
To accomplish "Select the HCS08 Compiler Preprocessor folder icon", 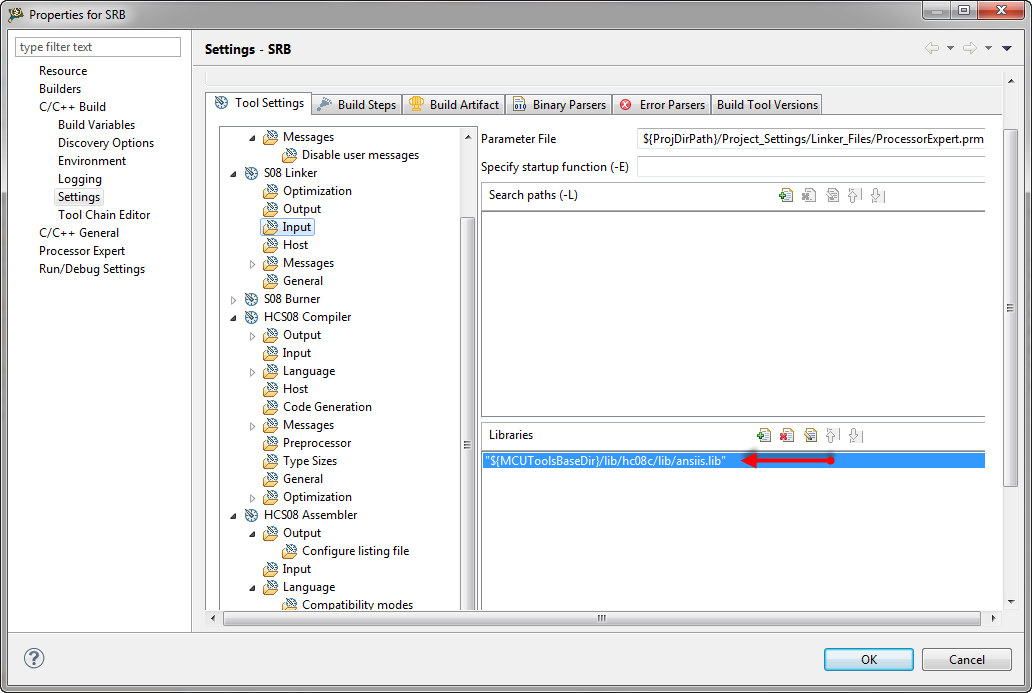I will coord(270,443).
